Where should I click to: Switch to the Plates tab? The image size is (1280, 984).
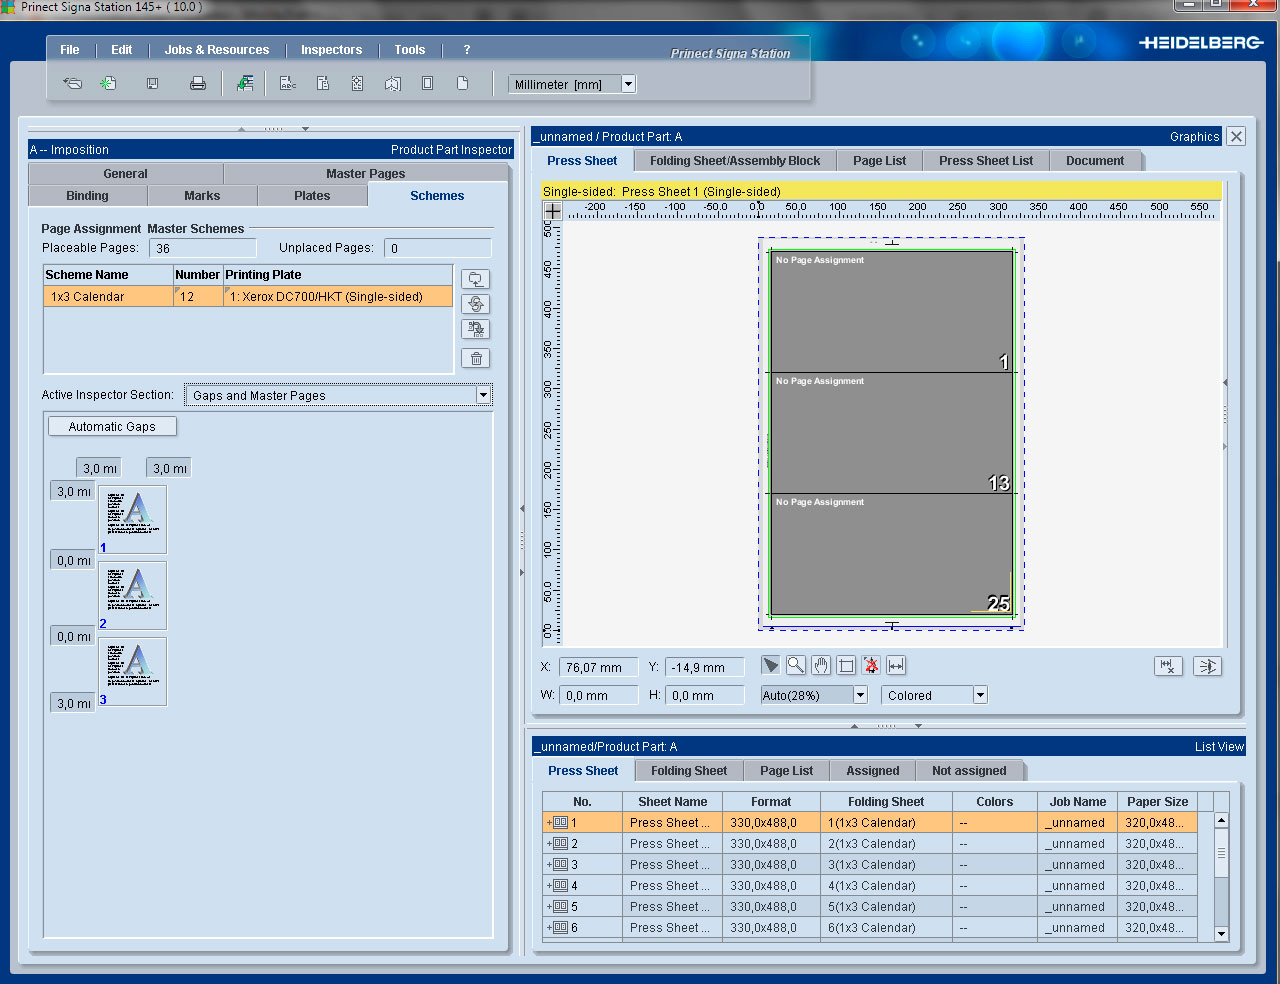(312, 196)
